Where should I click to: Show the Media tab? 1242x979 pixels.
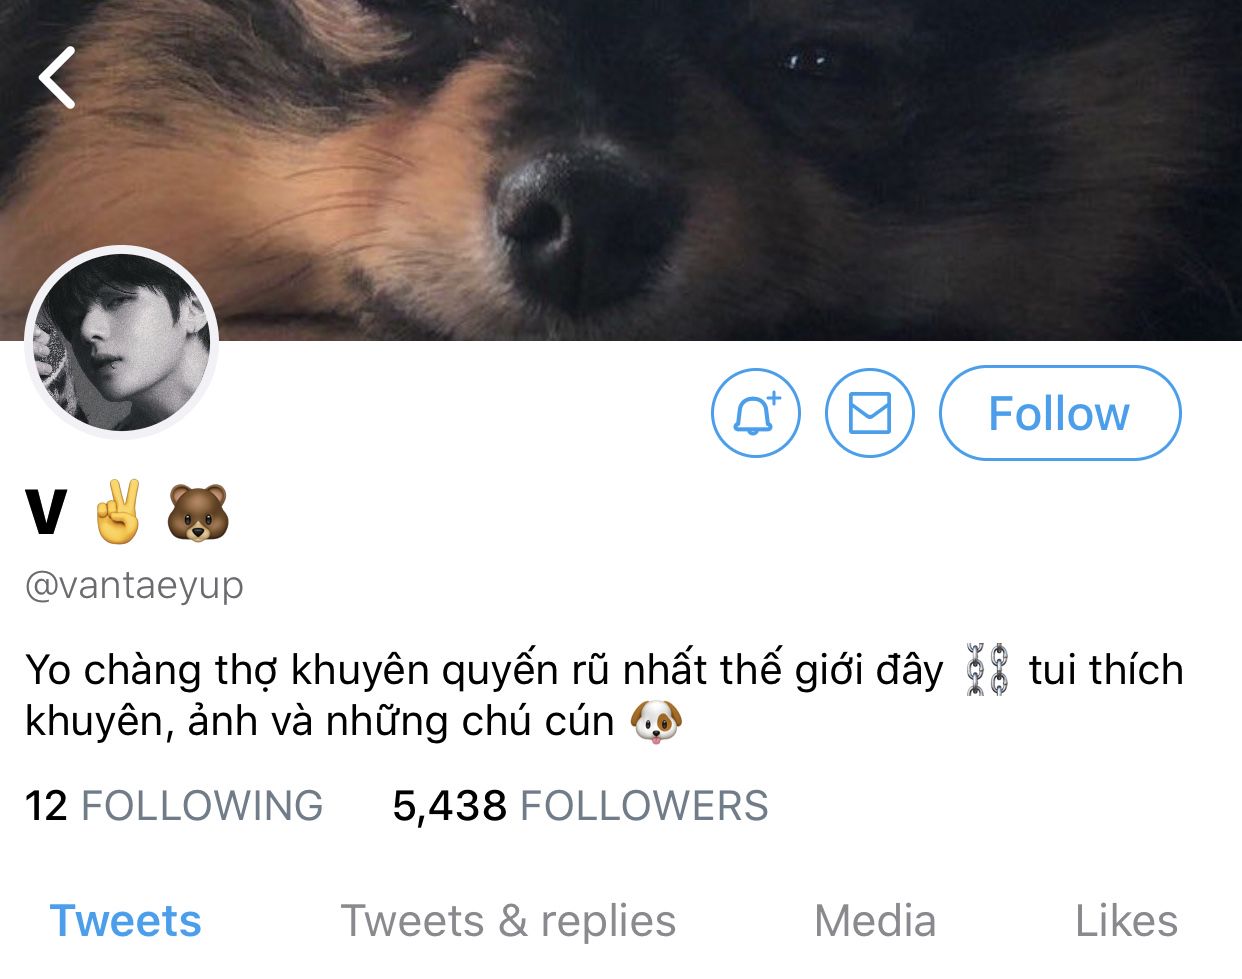[x=875, y=921]
